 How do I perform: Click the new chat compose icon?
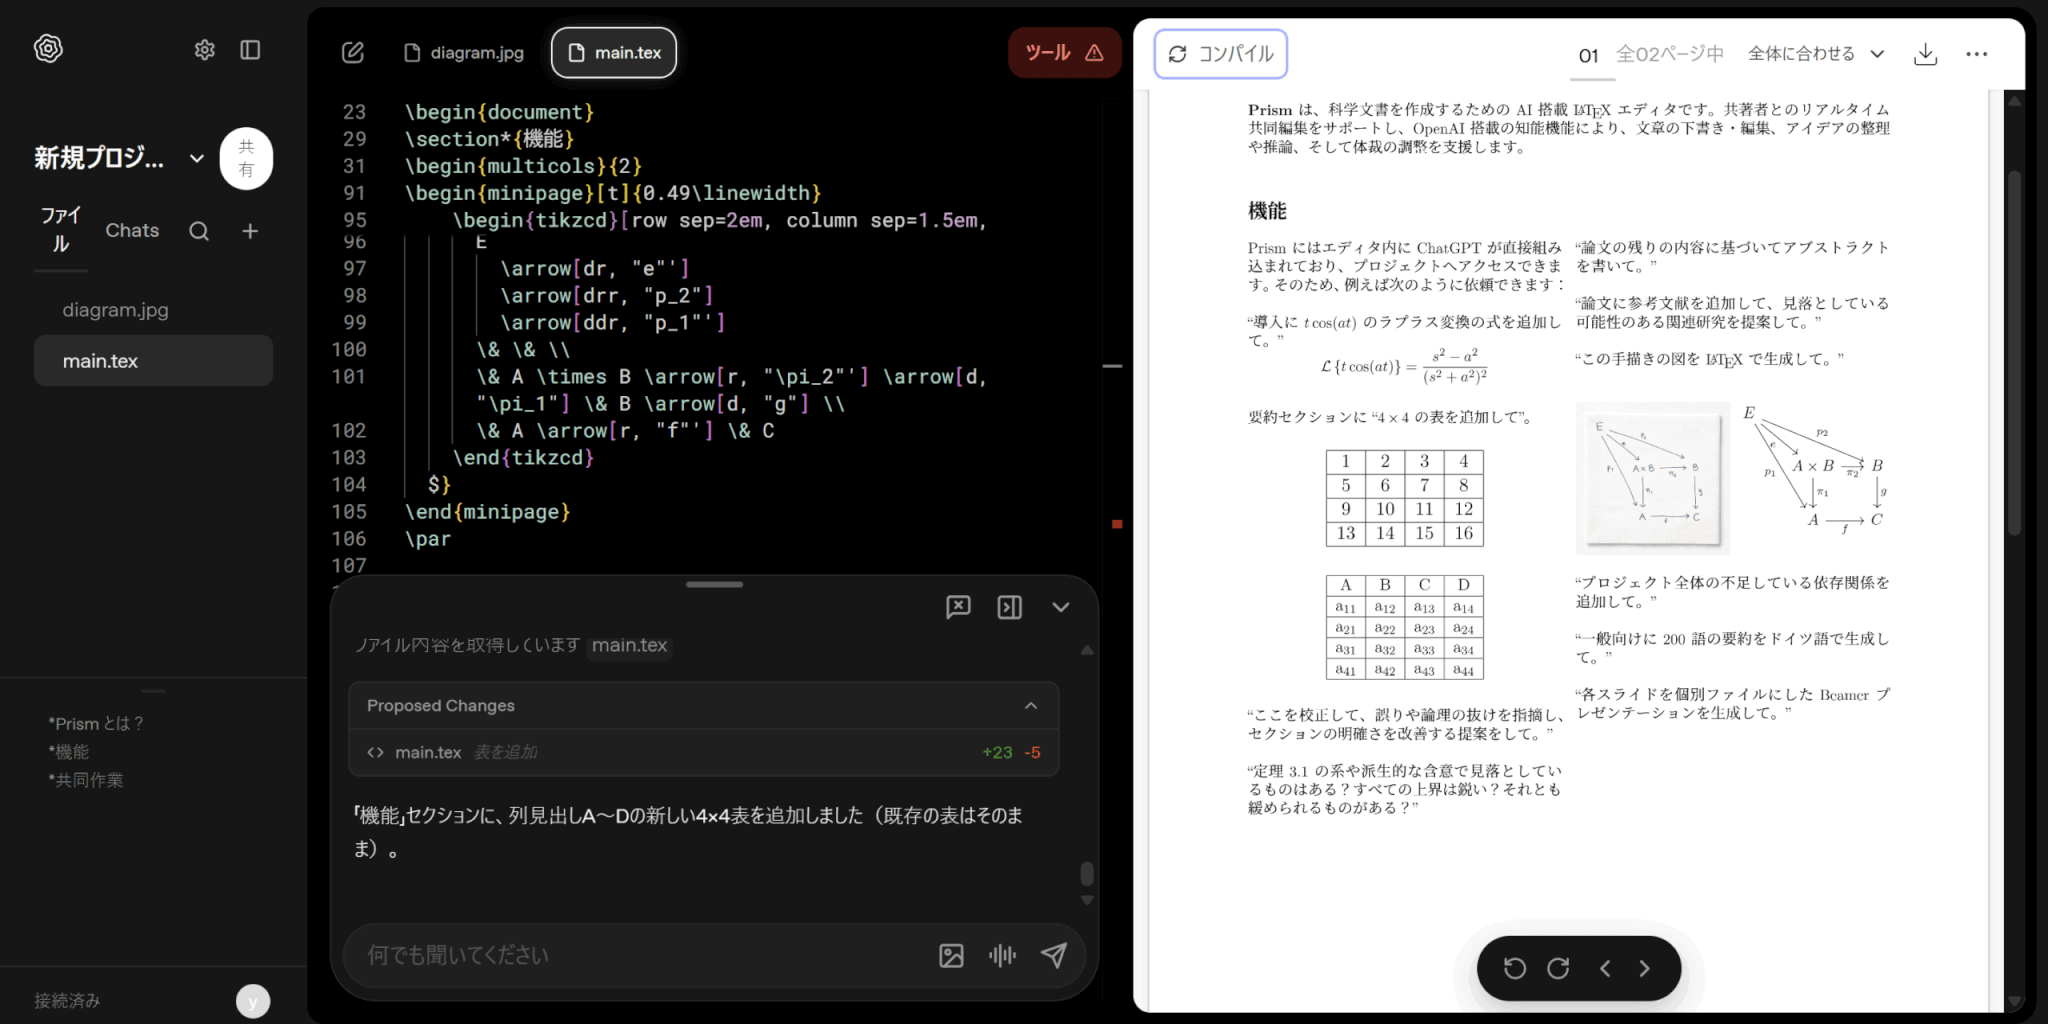coord(353,53)
